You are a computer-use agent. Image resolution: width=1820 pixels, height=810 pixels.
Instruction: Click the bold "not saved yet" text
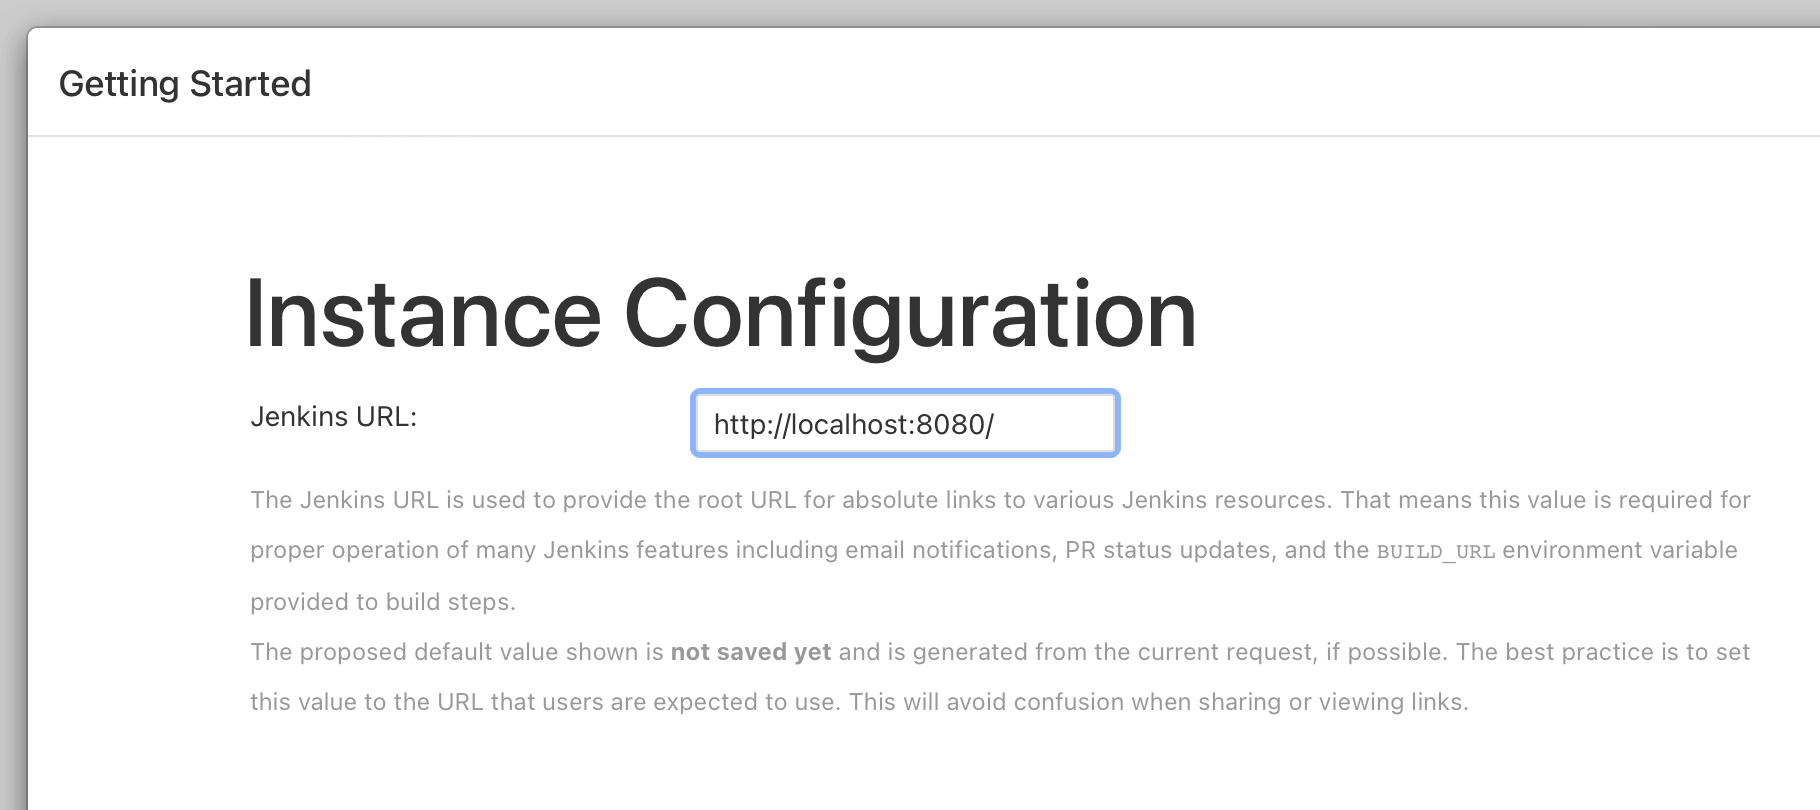coord(750,652)
